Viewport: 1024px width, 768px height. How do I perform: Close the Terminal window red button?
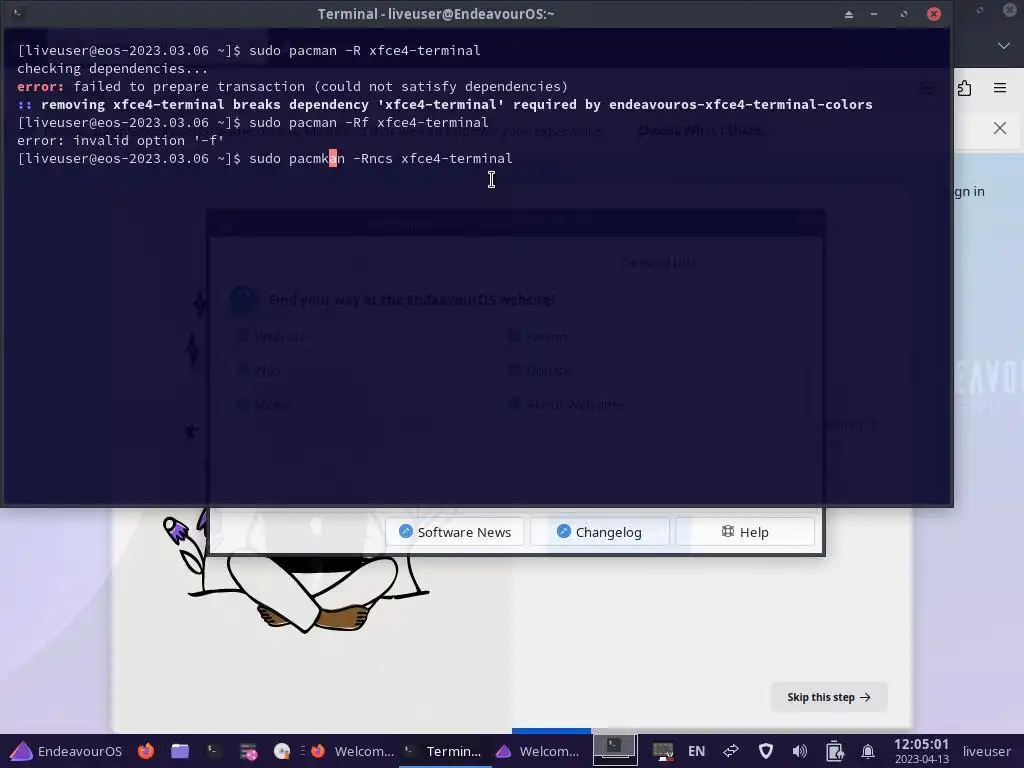(934, 14)
